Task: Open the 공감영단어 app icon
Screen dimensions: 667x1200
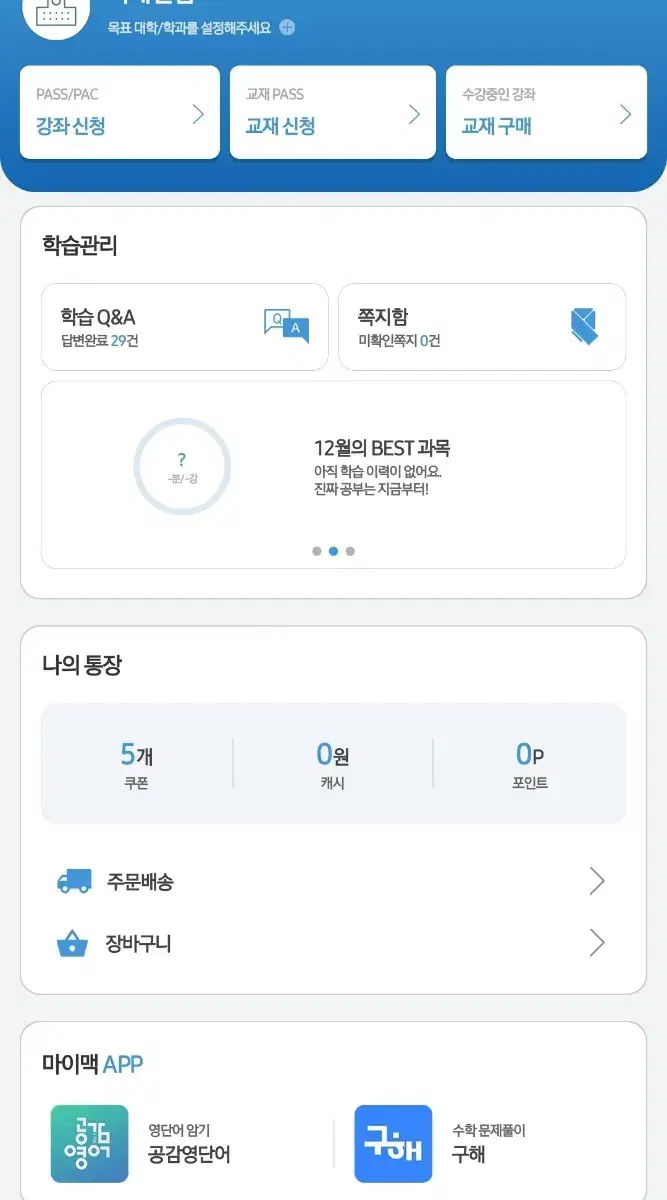Action: click(x=90, y=1144)
